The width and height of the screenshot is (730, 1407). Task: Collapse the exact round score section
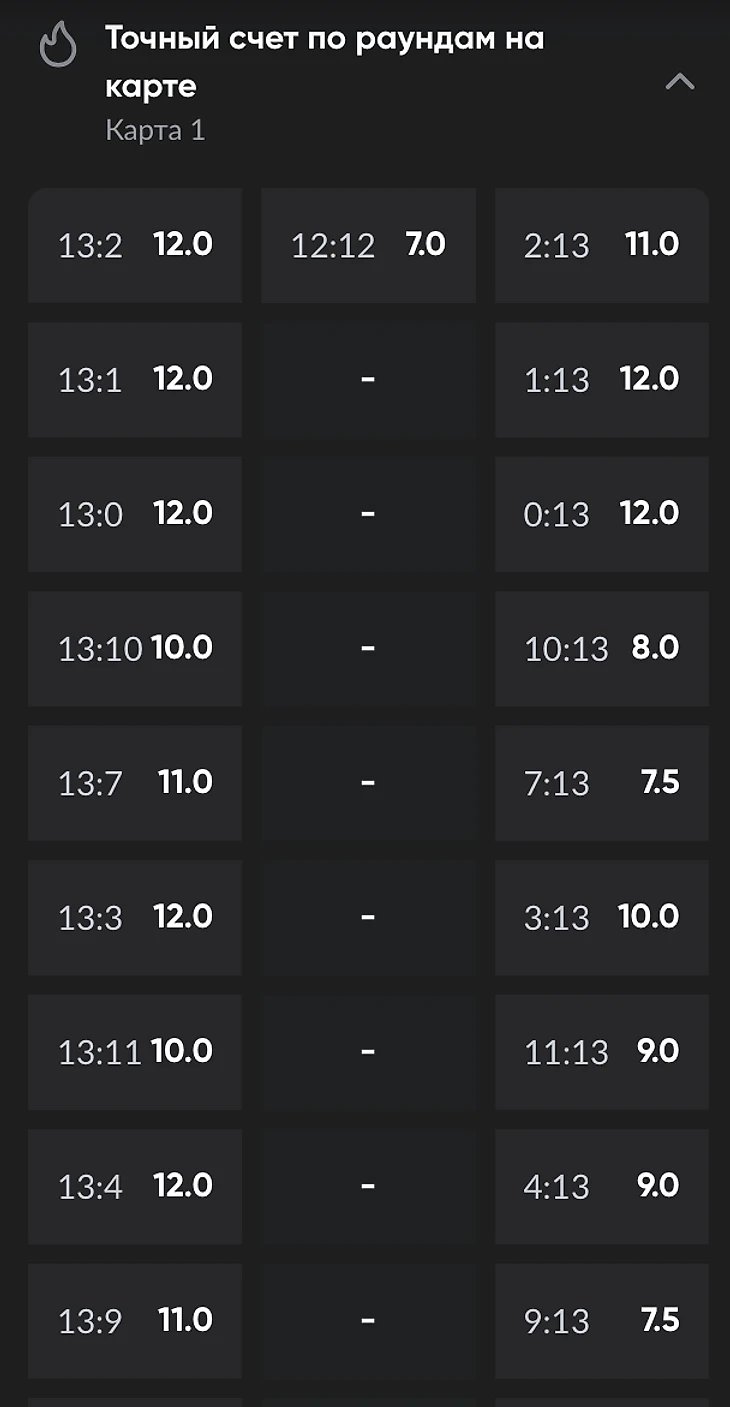point(680,82)
